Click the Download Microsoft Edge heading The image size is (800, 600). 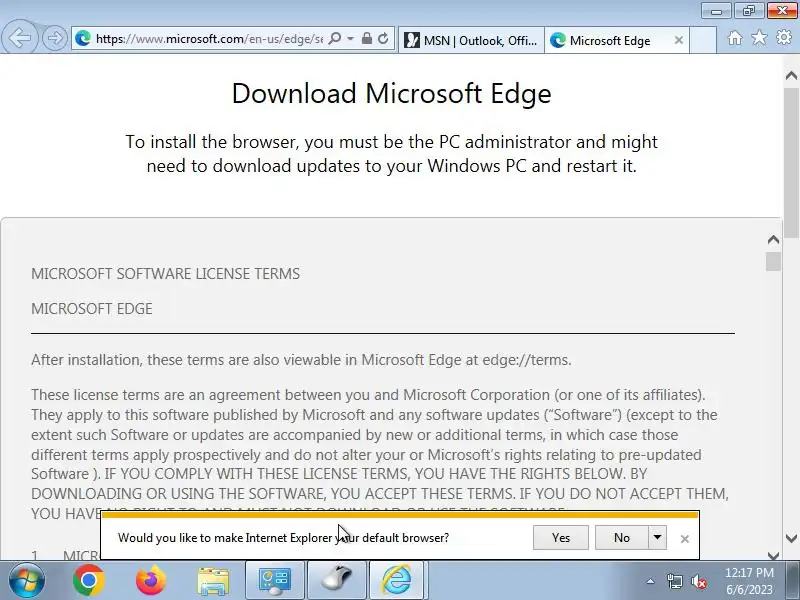pos(391,93)
